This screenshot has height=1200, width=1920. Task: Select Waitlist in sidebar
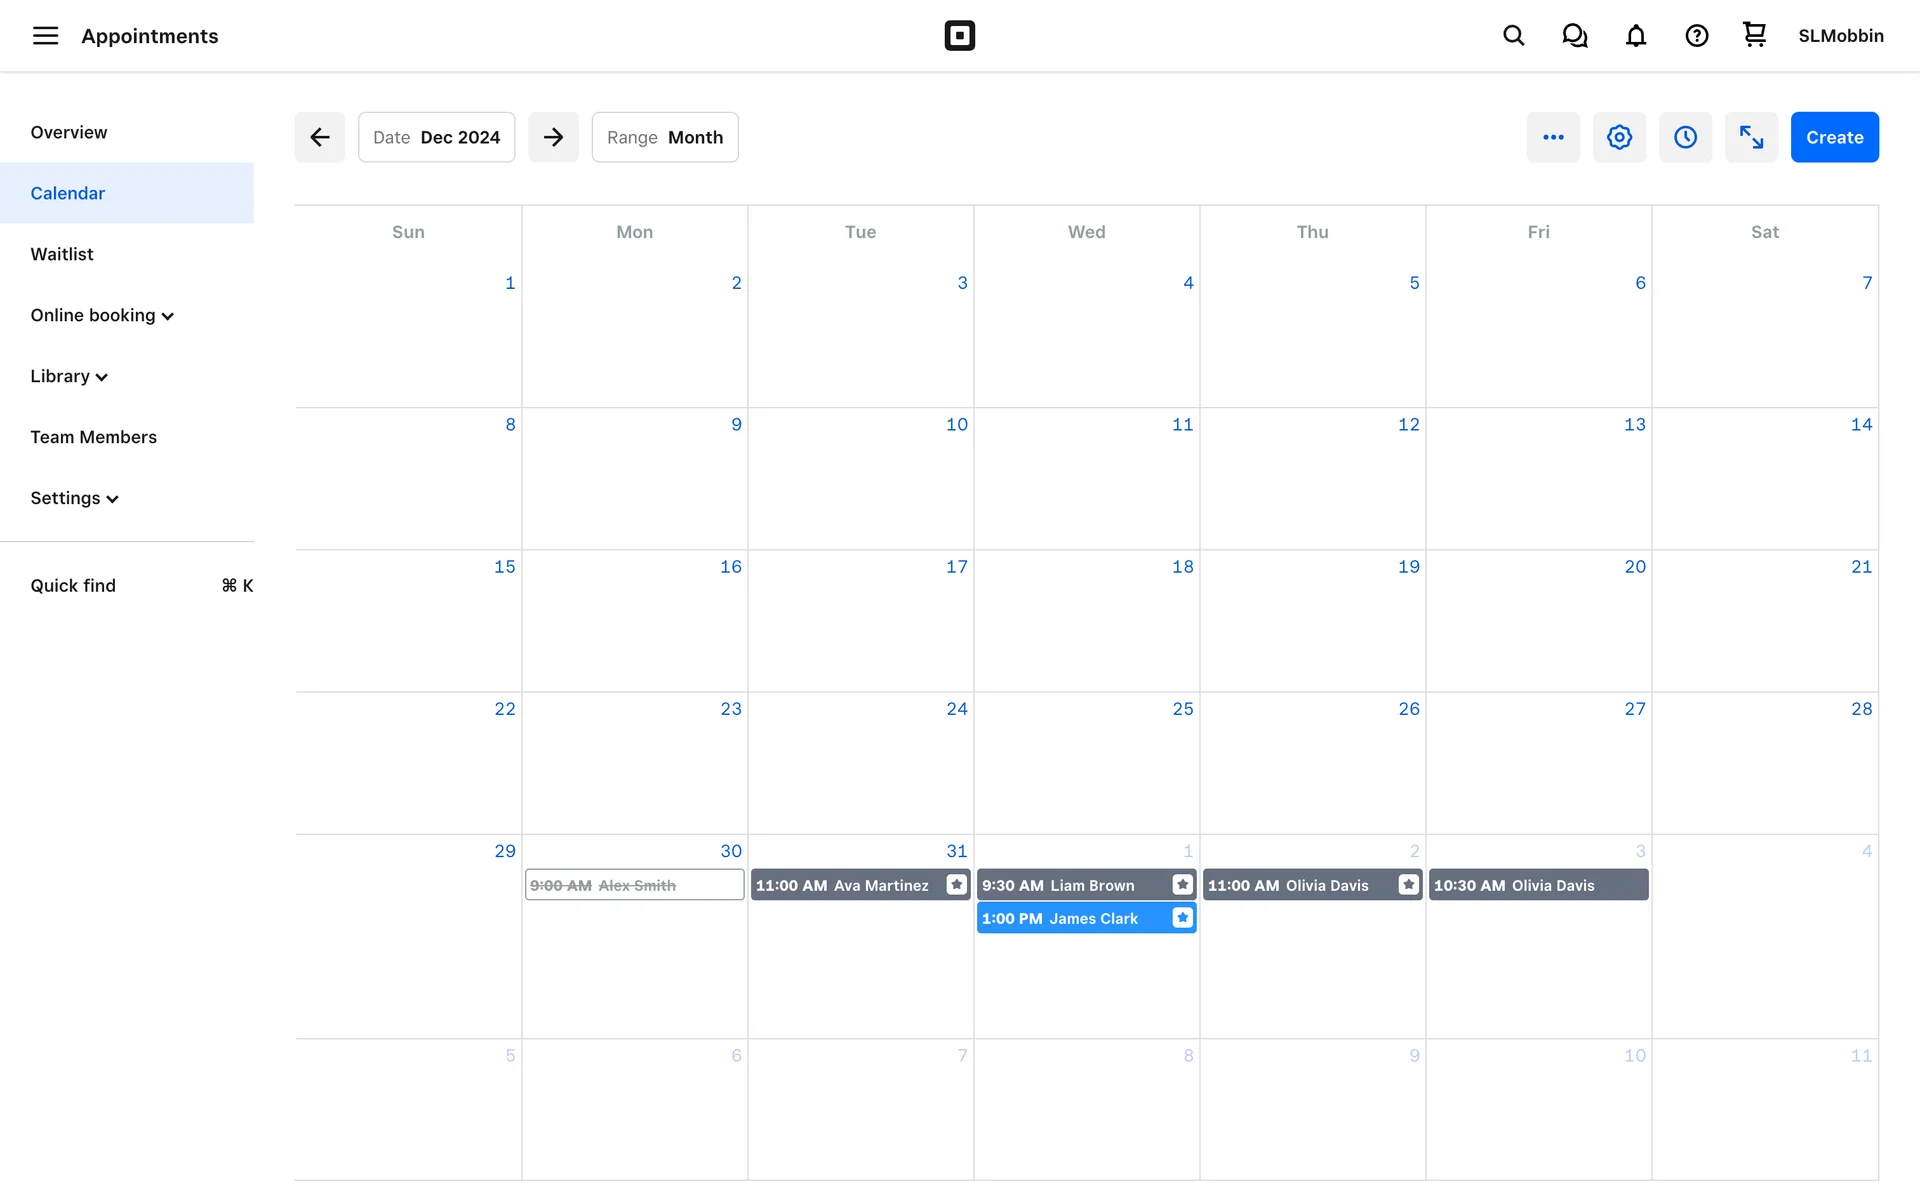pos(62,254)
